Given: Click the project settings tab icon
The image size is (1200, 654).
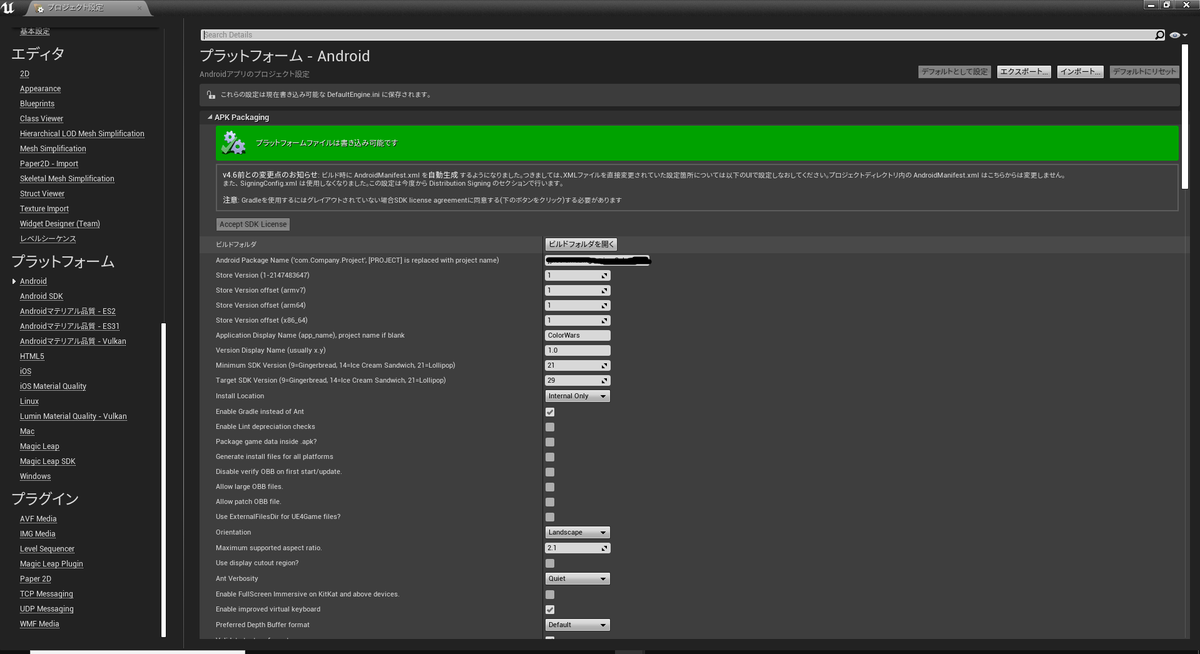Looking at the screenshot, I should [x=38, y=8].
